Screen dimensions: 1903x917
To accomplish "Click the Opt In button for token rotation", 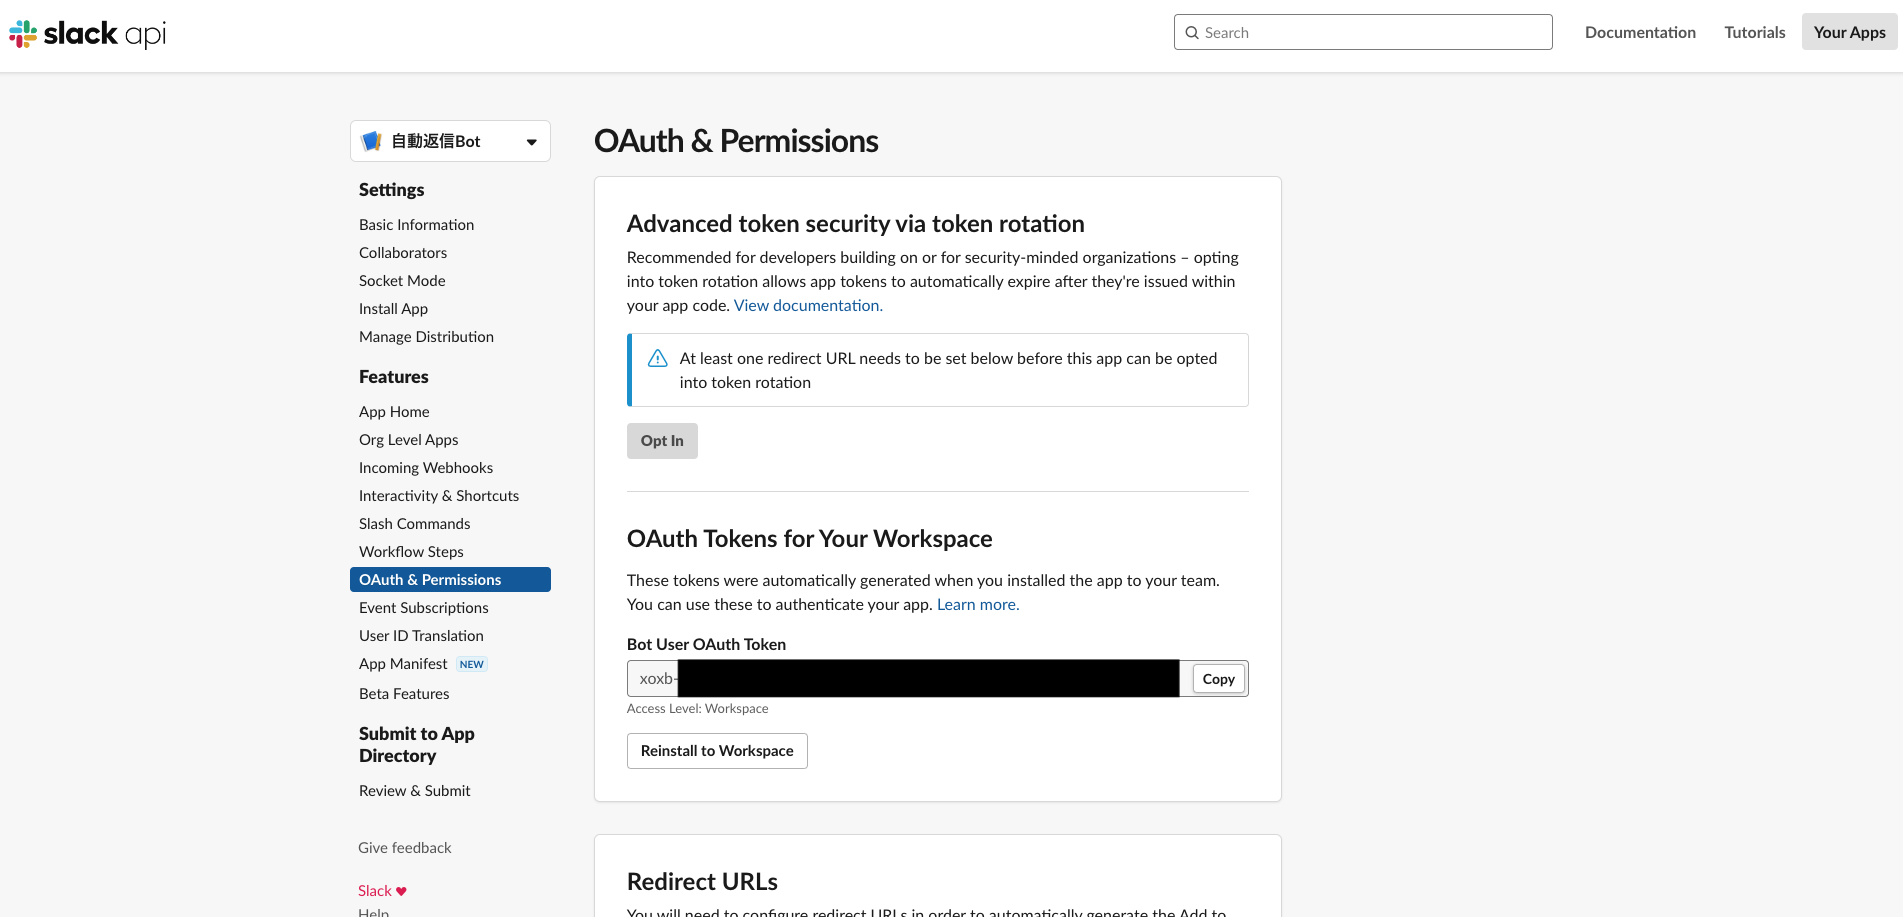I will 661,440.
